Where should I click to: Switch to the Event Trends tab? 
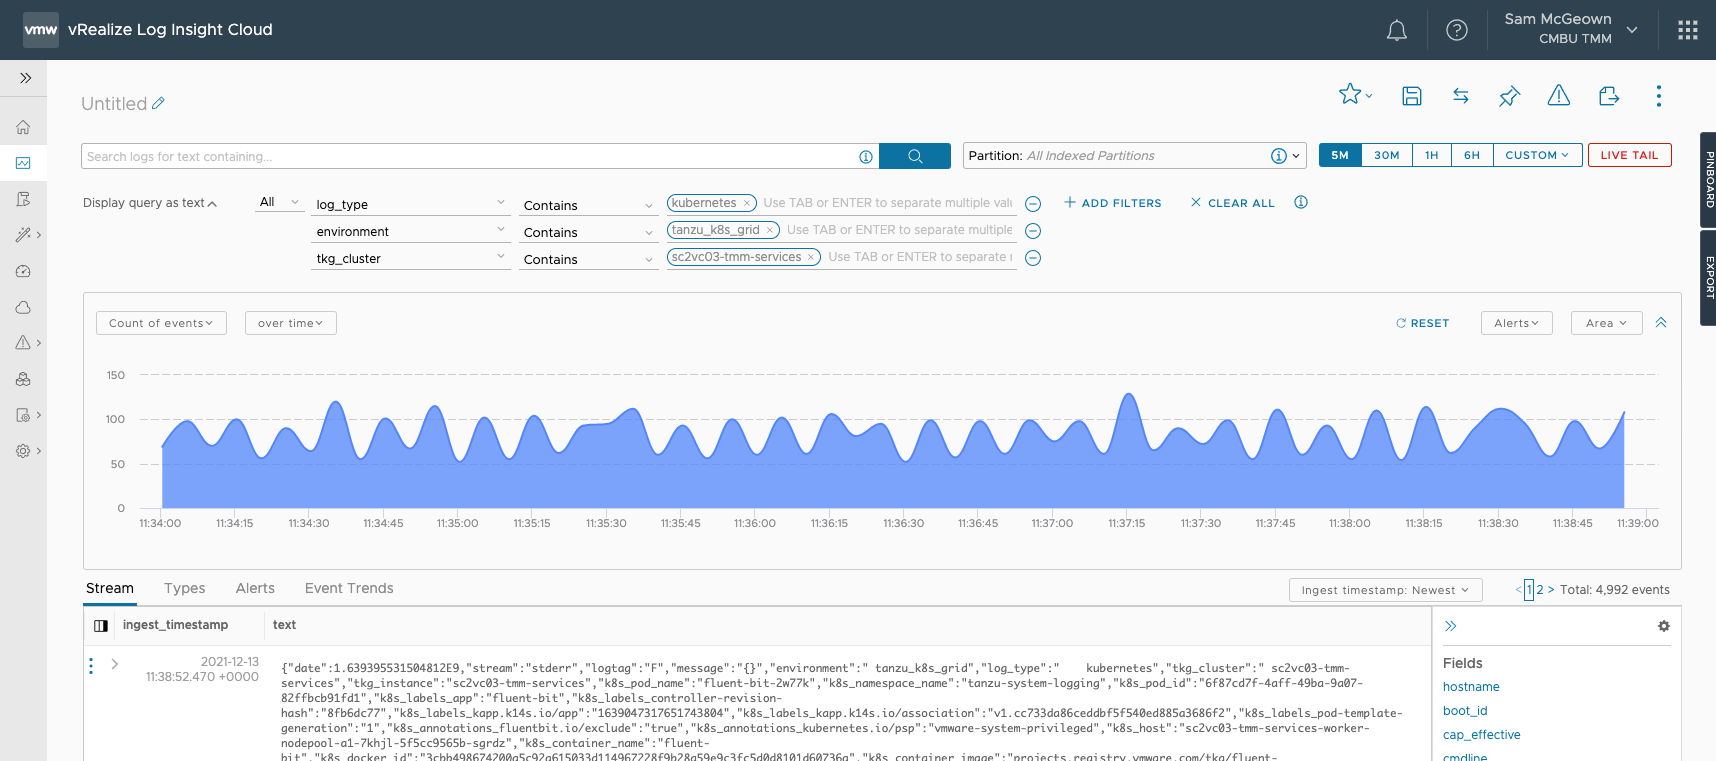[349, 588]
